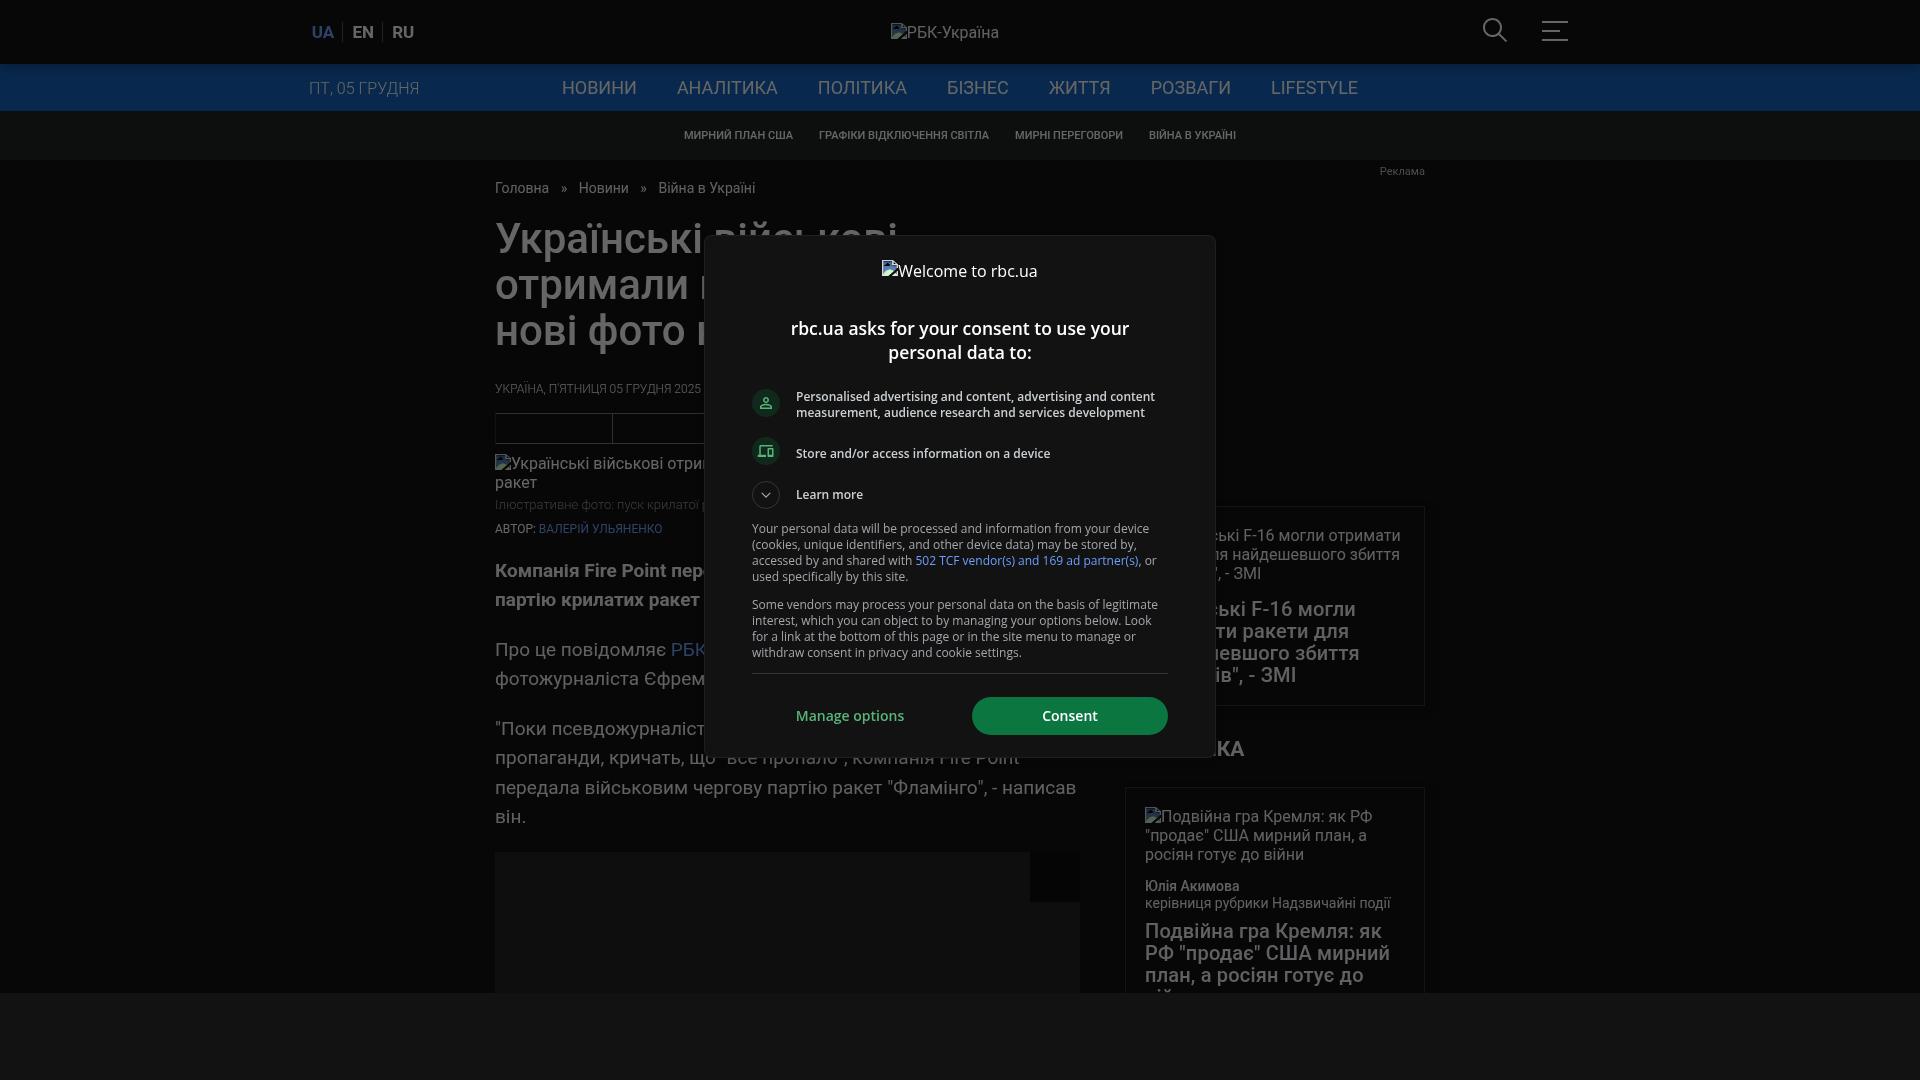The width and height of the screenshot is (1920, 1080).
Task: Open ГРАФІКИ ВІДКЛЮЧЕННЯ СВІТЛА topic link
Action: 903,135
